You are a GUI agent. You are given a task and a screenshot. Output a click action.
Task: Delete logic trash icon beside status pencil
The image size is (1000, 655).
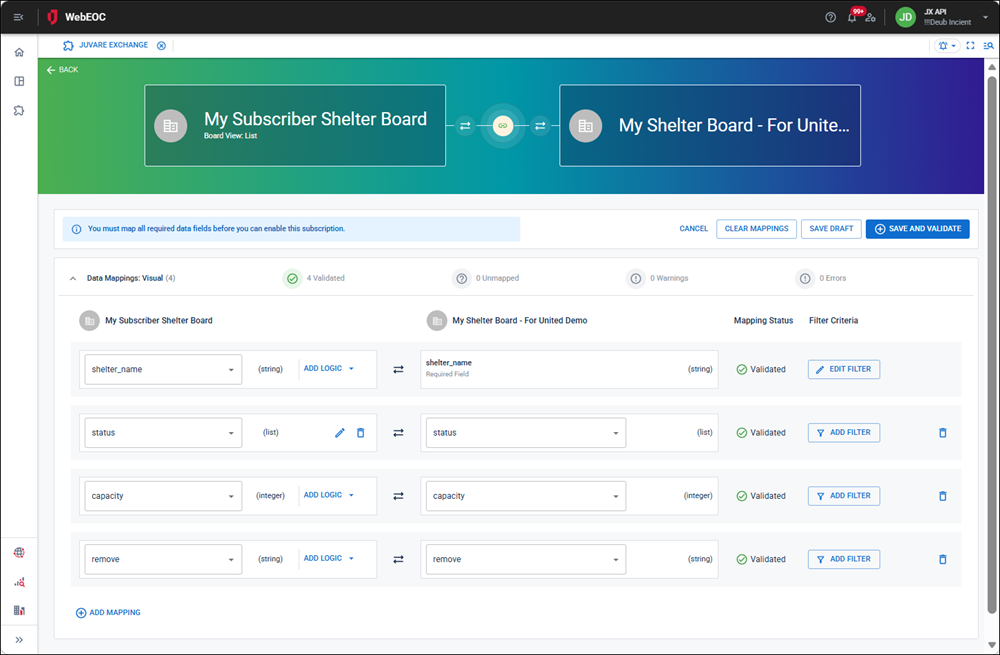360,433
